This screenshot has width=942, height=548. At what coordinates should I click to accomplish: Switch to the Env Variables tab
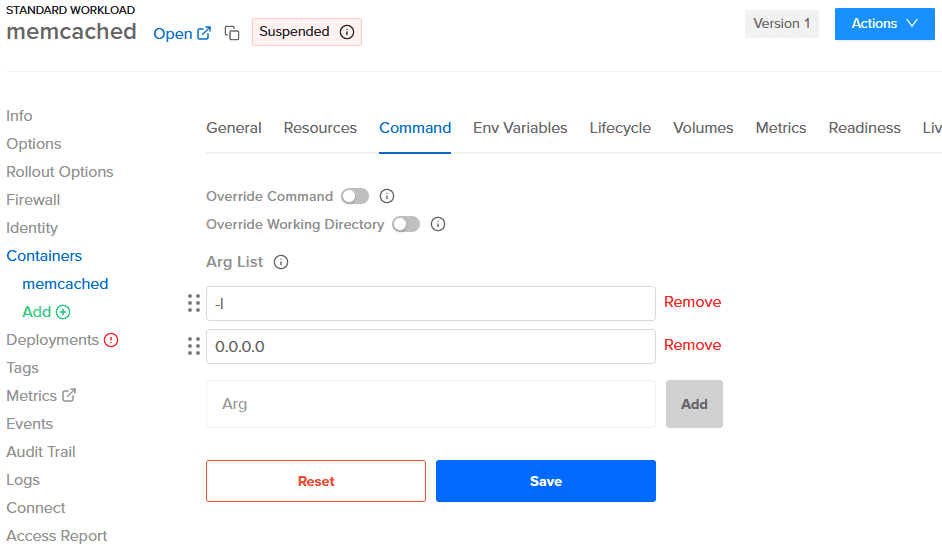(x=520, y=128)
